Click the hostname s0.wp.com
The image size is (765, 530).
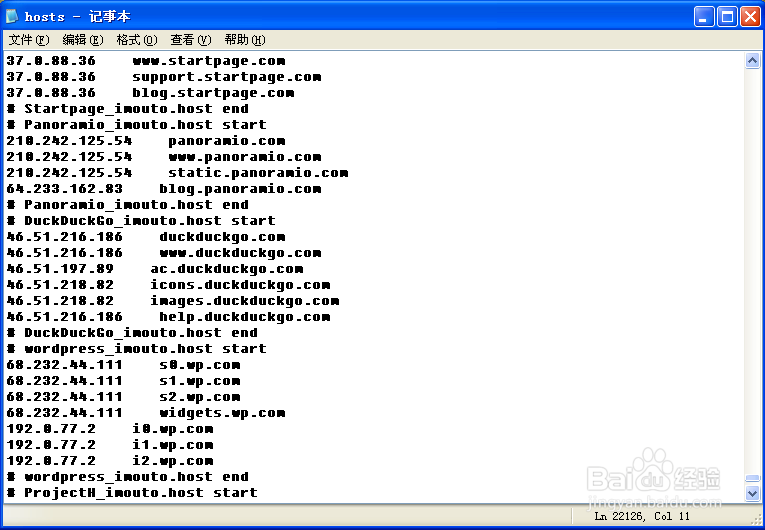pos(200,365)
